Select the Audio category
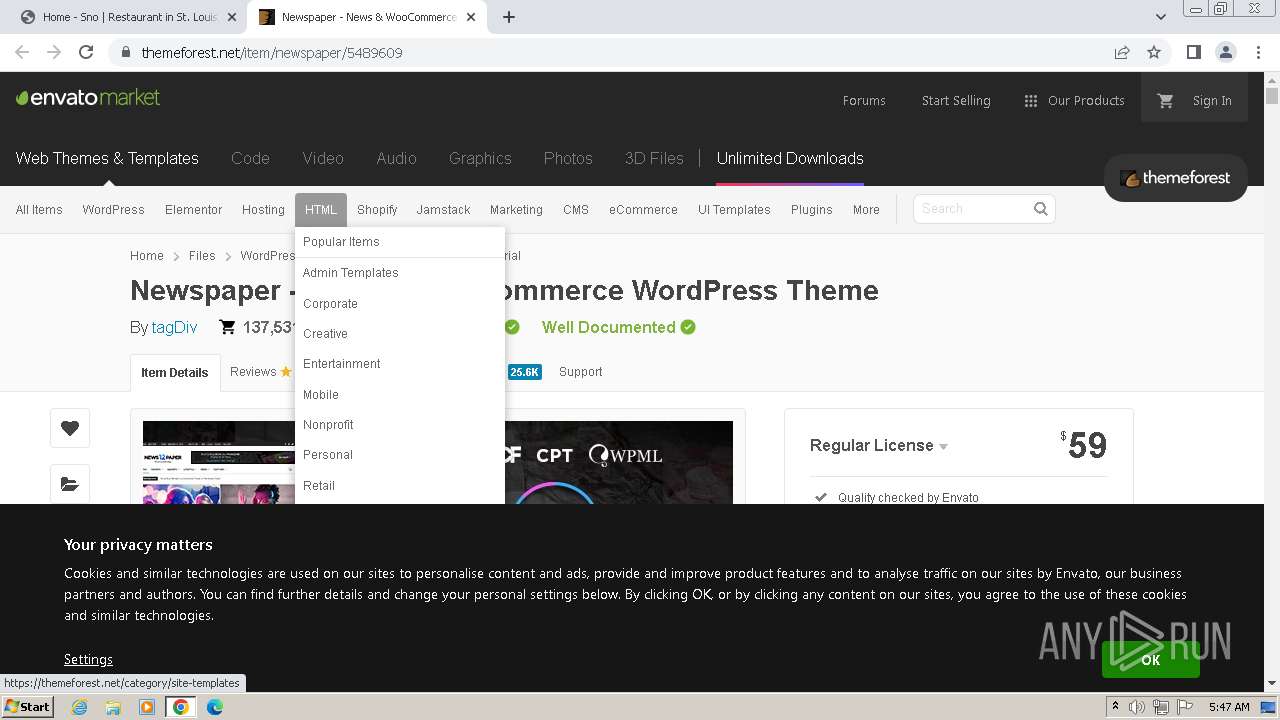 click(396, 158)
